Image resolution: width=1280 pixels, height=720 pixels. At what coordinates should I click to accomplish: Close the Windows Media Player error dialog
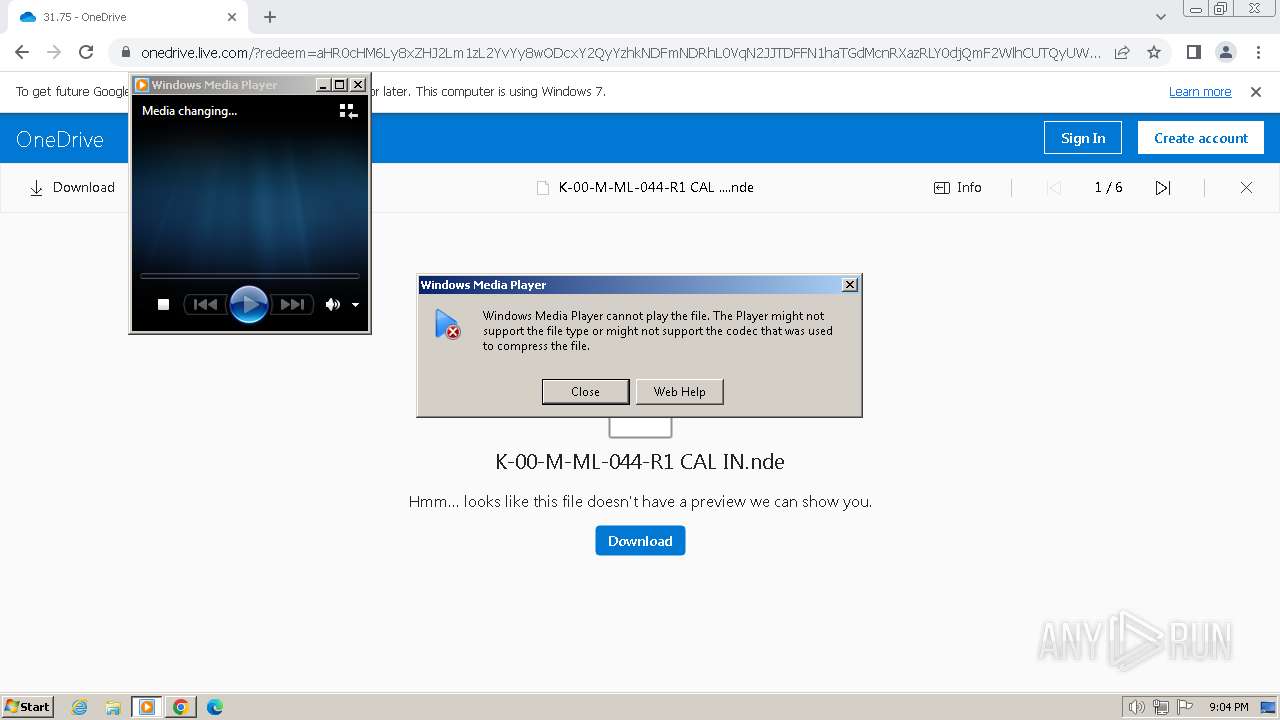[585, 392]
